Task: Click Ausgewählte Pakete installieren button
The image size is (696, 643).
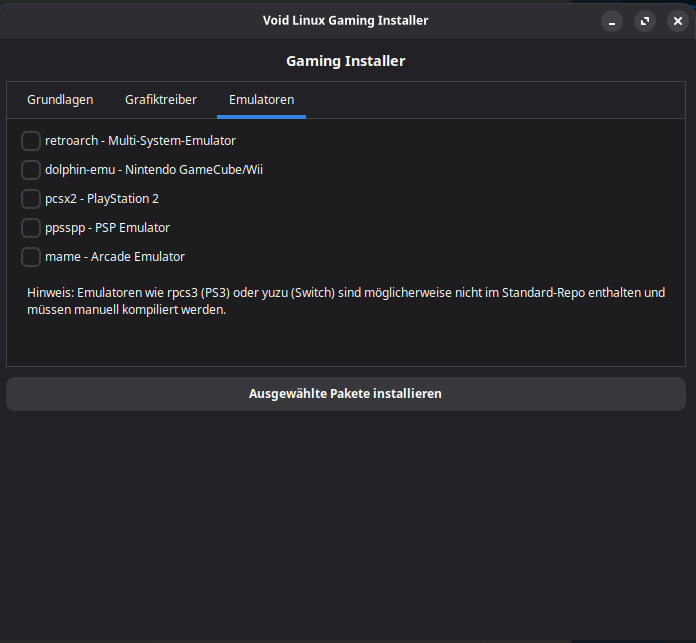Action: click(x=345, y=394)
